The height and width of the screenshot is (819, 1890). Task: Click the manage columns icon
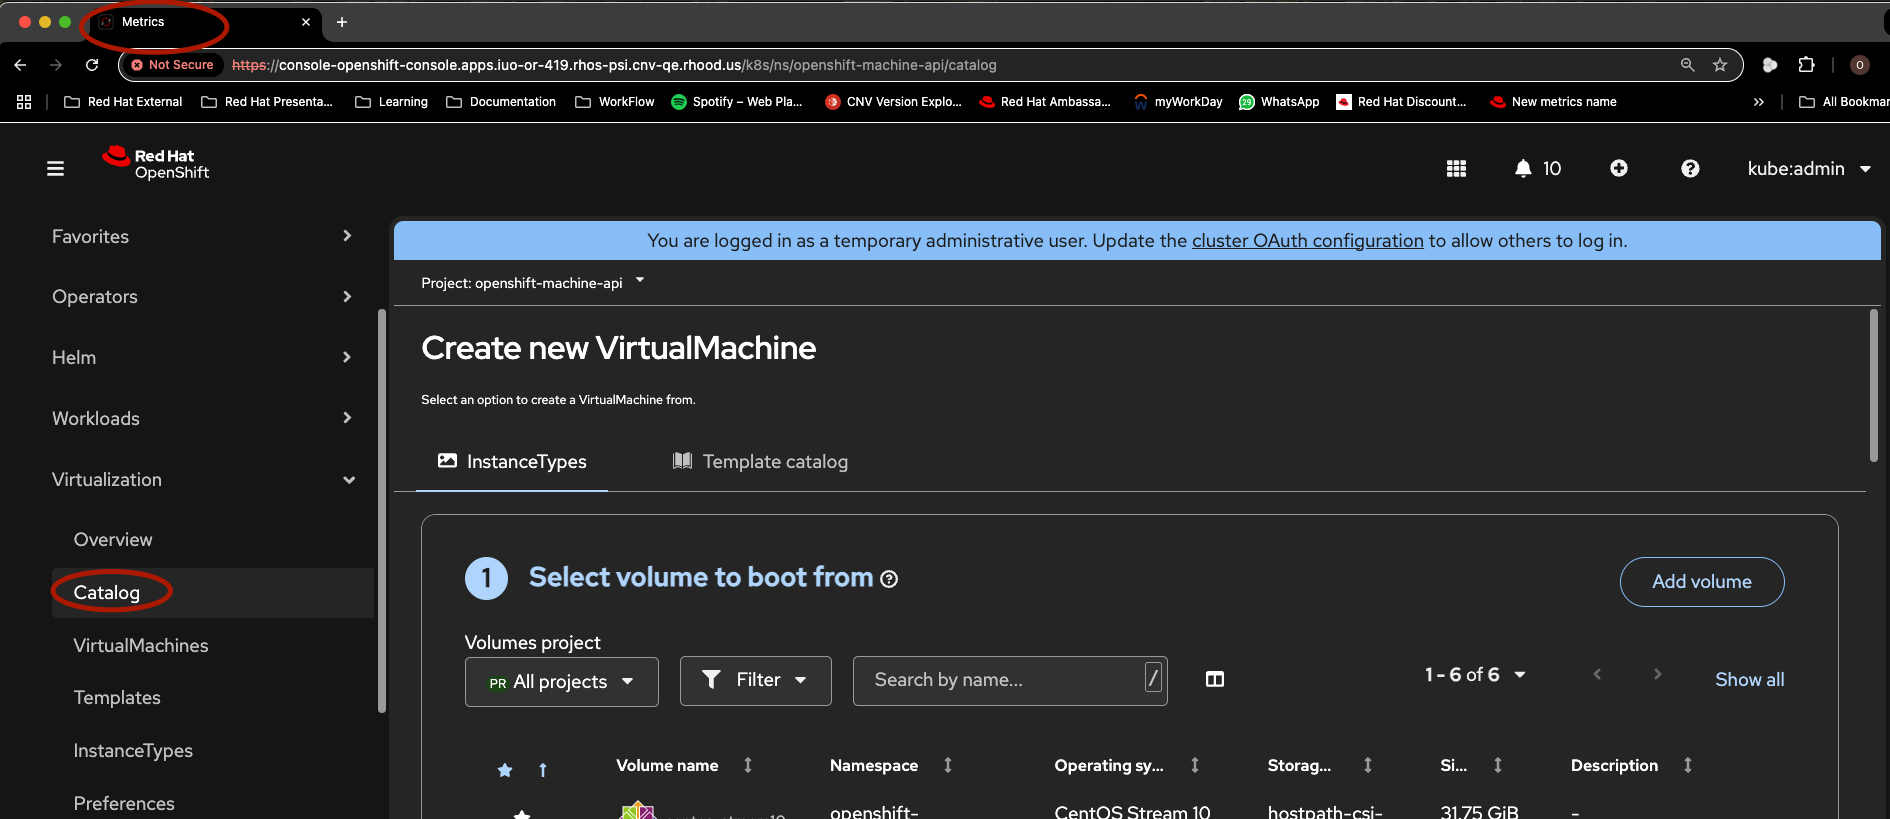click(1215, 680)
